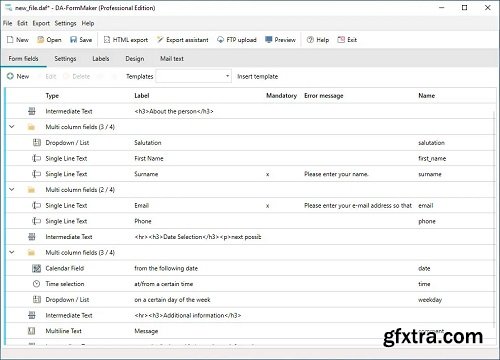Select the 'weekday' name cell
500x360 pixels.
click(x=430, y=300)
